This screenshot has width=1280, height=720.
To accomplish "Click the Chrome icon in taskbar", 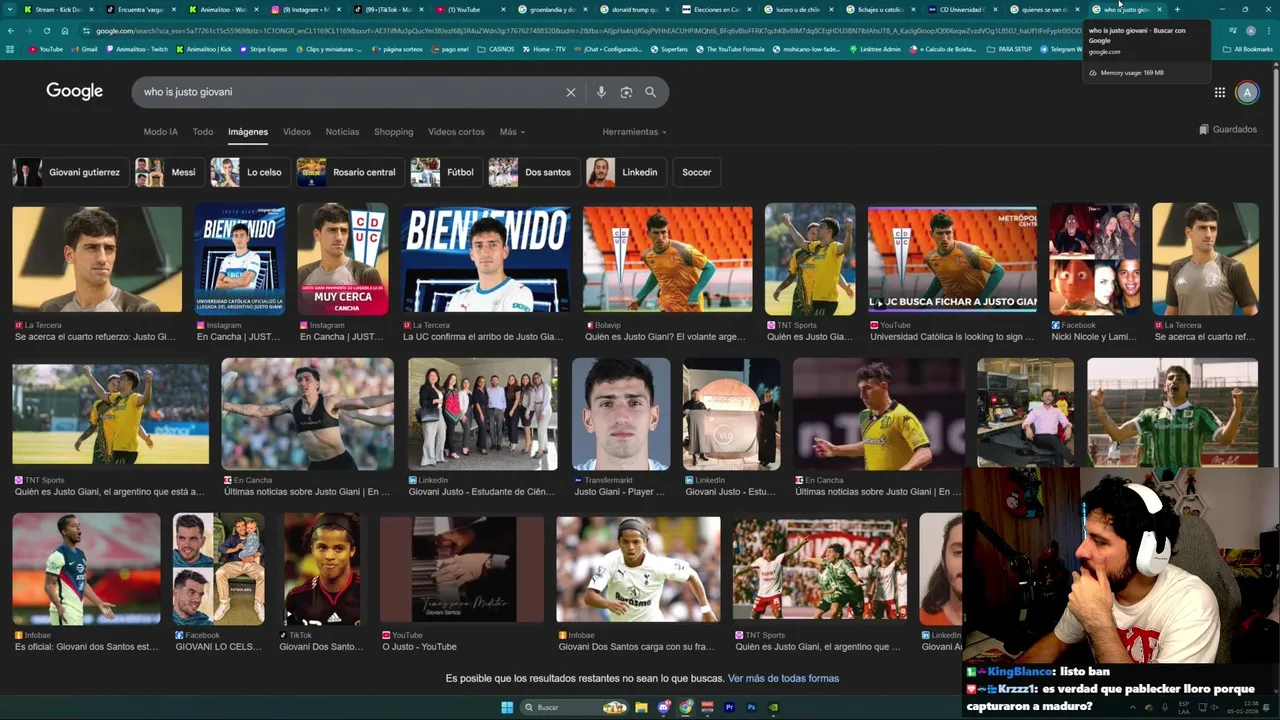I will pyautogui.click(x=685, y=707).
